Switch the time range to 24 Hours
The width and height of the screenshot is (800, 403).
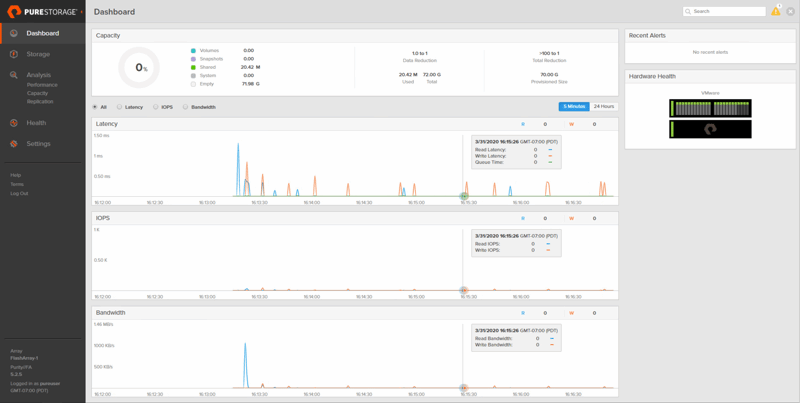point(604,106)
